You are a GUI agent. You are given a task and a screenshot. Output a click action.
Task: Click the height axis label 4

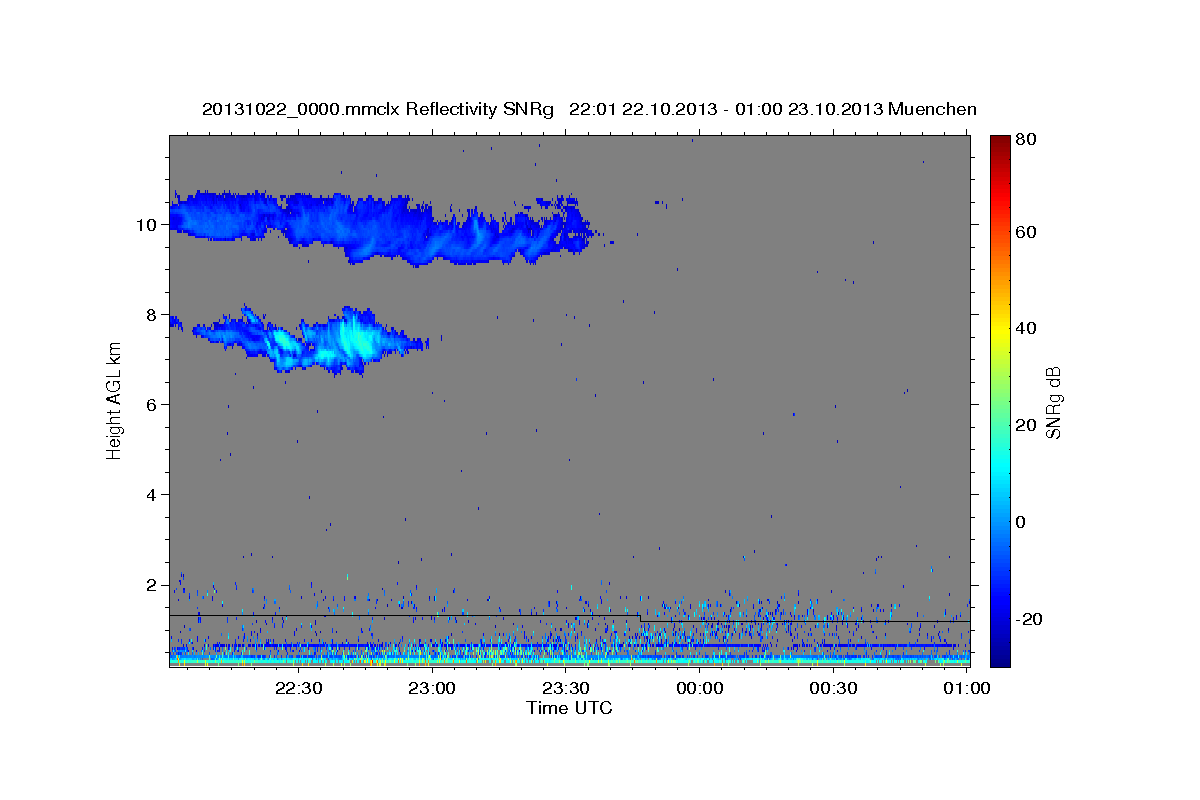click(153, 495)
